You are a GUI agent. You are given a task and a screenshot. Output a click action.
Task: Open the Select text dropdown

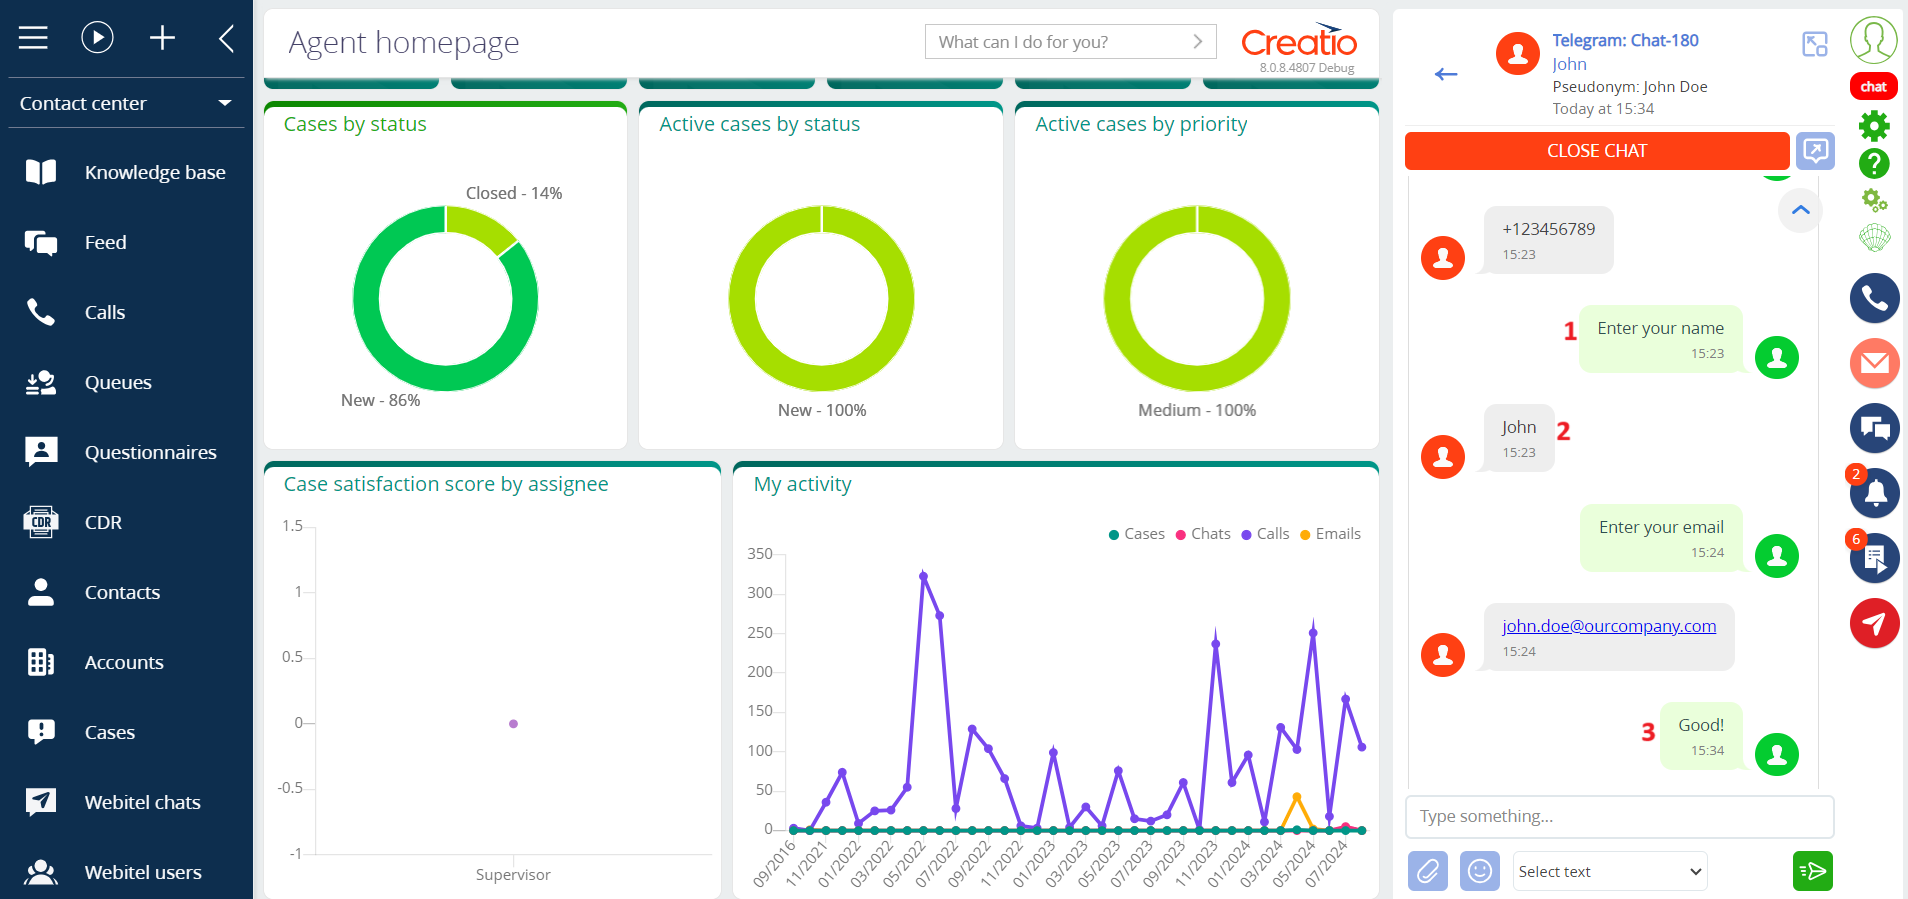[1610, 871]
